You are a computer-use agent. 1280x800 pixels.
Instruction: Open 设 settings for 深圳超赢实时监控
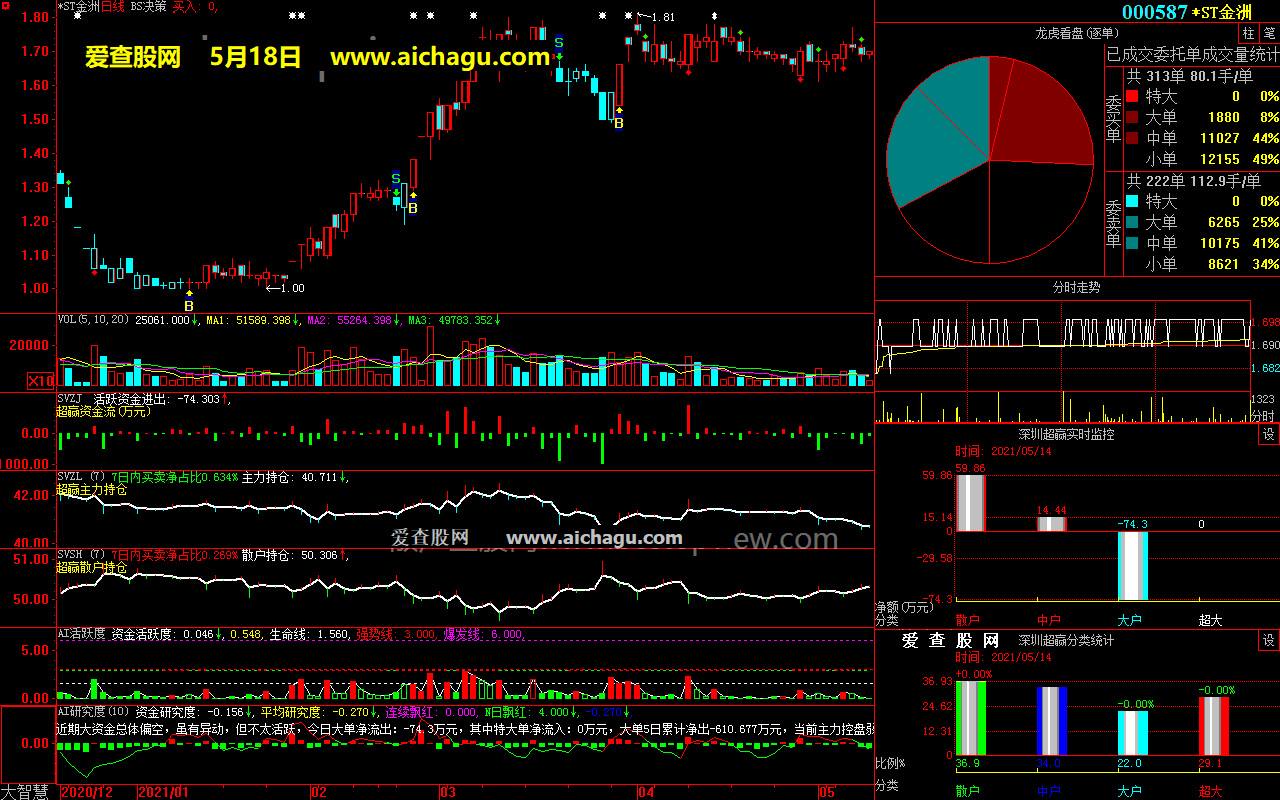[1268, 434]
